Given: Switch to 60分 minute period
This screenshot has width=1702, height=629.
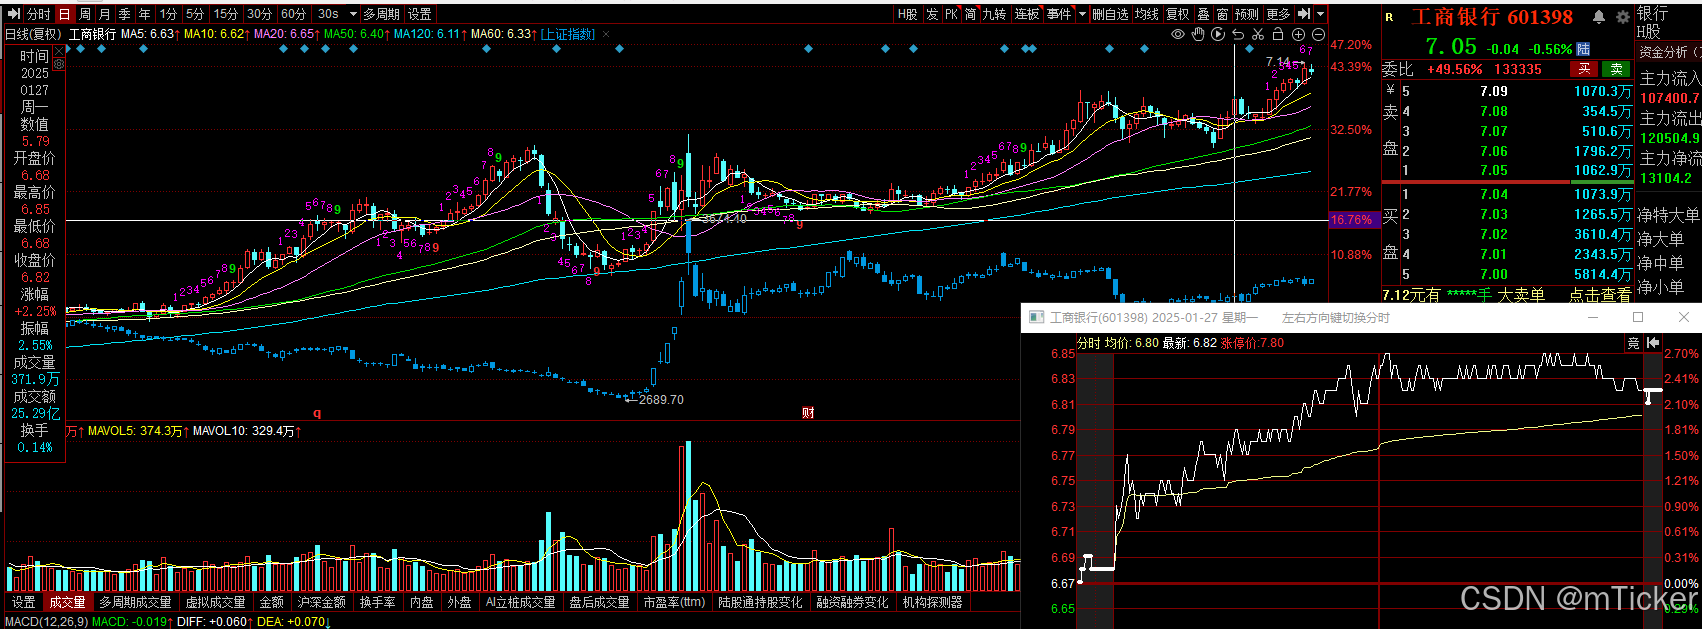Looking at the screenshot, I should pyautogui.click(x=293, y=14).
